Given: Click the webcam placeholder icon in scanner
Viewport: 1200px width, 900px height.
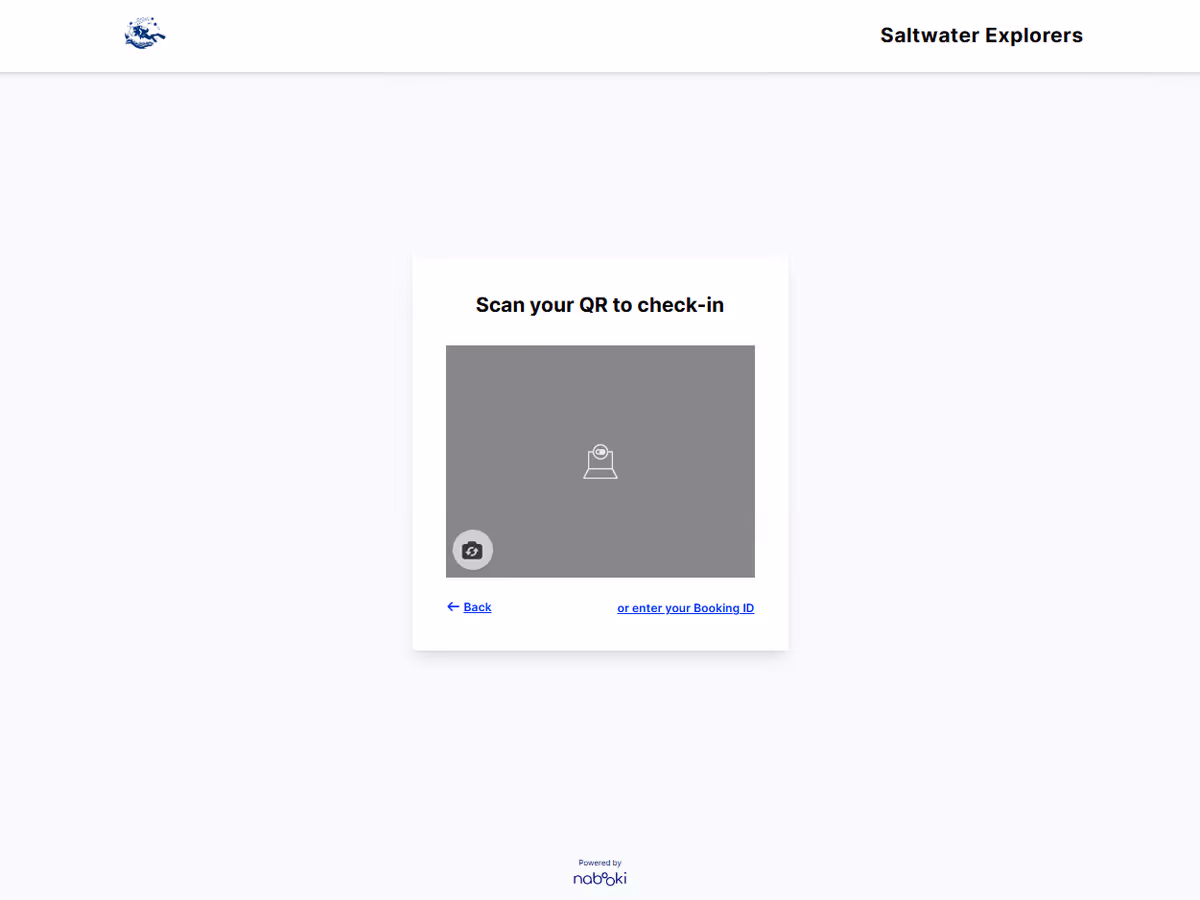Looking at the screenshot, I should pos(600,461).
